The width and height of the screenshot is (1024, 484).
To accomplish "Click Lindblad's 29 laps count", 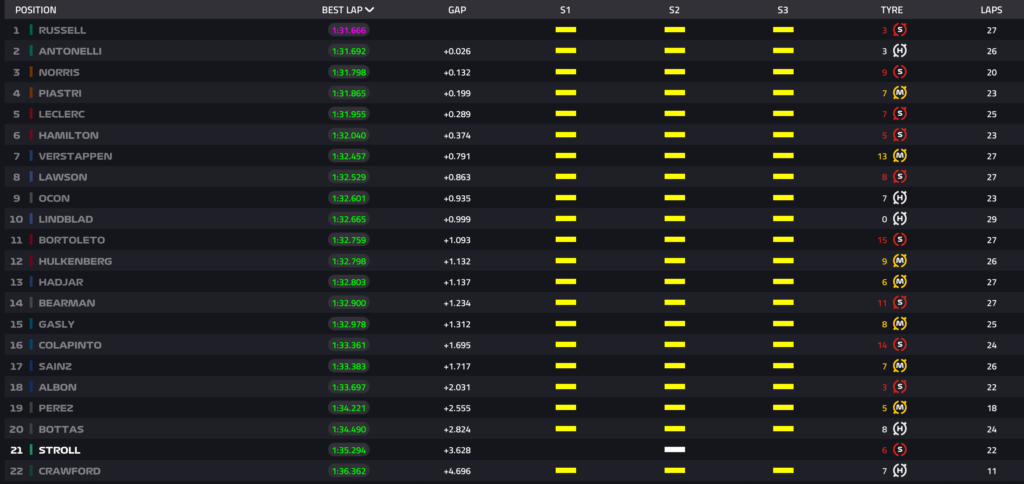I will [x=991, y=219].
